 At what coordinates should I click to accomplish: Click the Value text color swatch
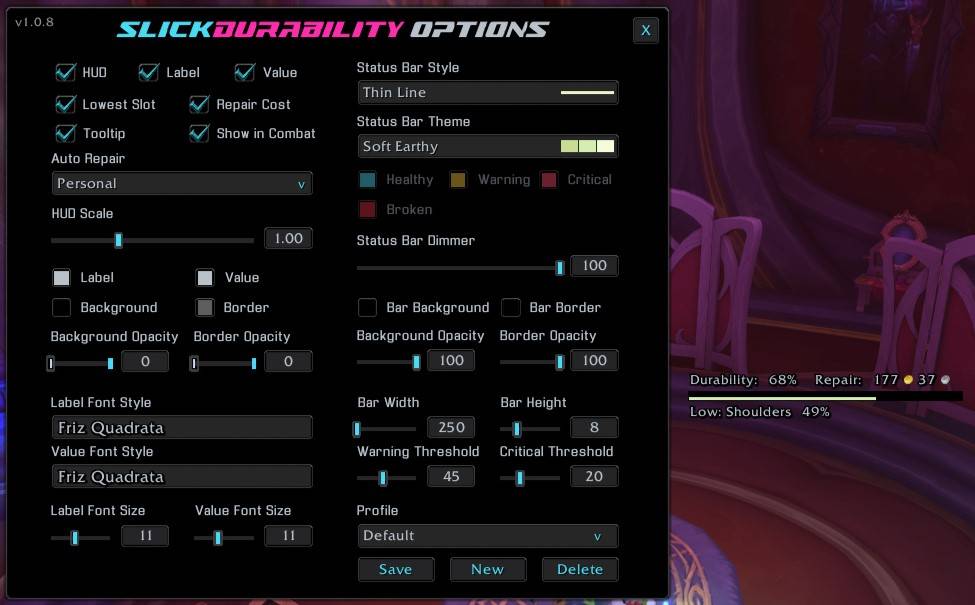pyautogui.click(x=205, y=277)
